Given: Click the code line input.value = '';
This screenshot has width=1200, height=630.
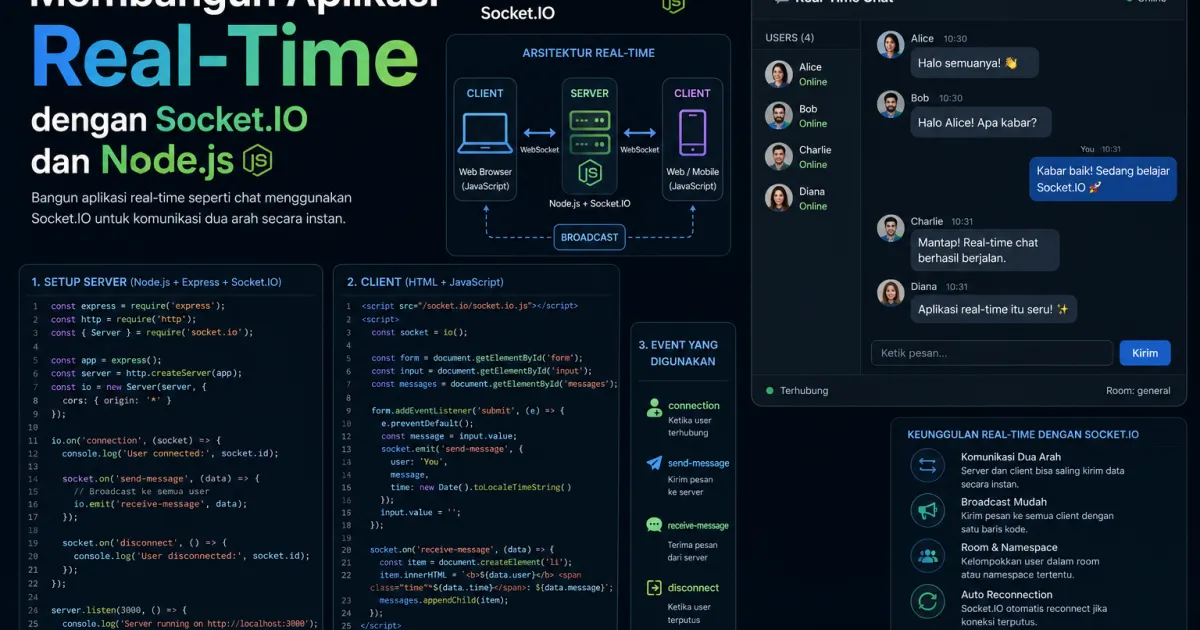Looking at the screenshot, I should [x=419, y=512].
